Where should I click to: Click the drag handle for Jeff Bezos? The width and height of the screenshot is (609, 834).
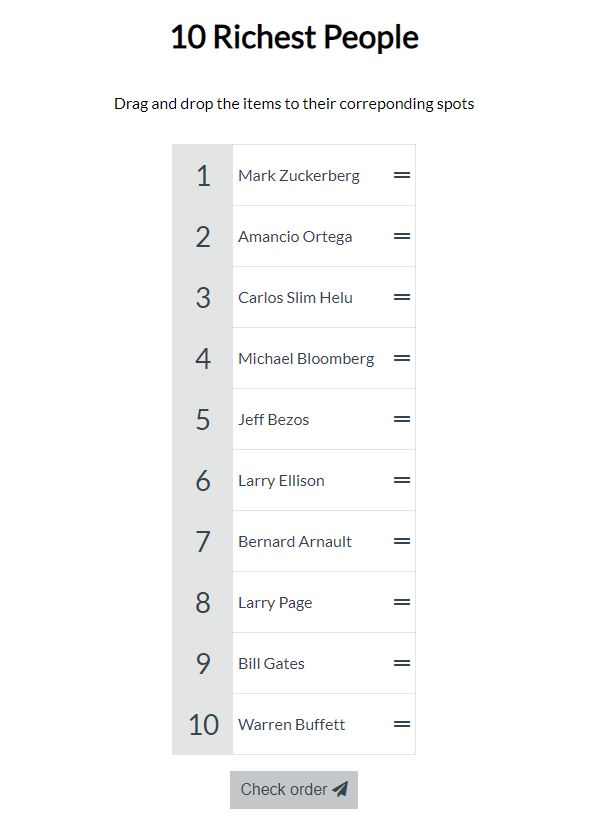pyautogui.click(x=402, y=419)
